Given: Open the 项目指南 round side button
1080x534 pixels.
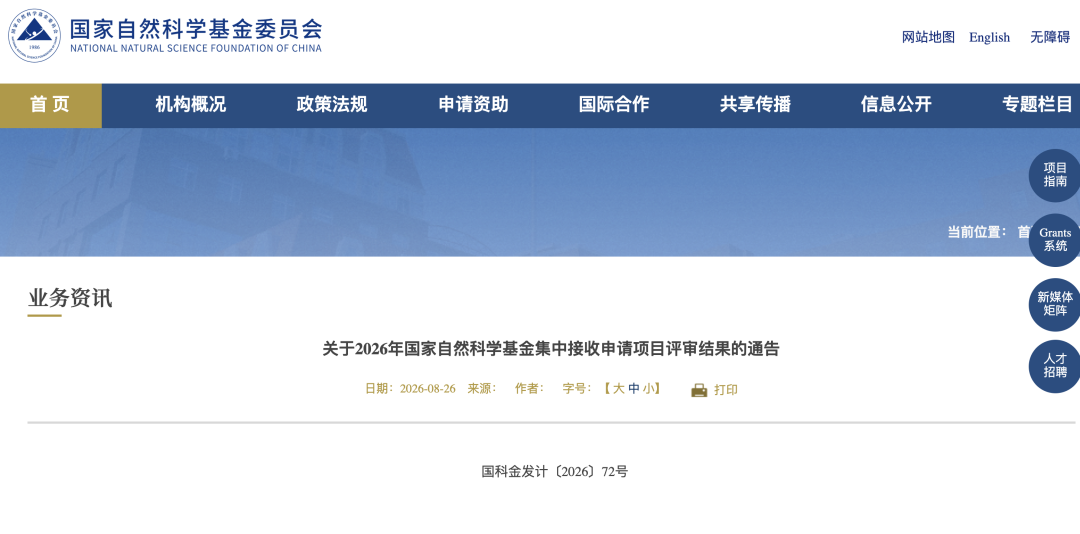Looking at the screenshot, I should point(1055,175).
